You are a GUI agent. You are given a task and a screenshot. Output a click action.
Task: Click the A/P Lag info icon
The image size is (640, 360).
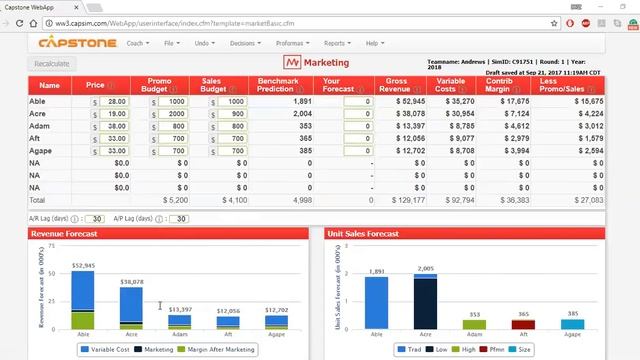pos(159,219)
